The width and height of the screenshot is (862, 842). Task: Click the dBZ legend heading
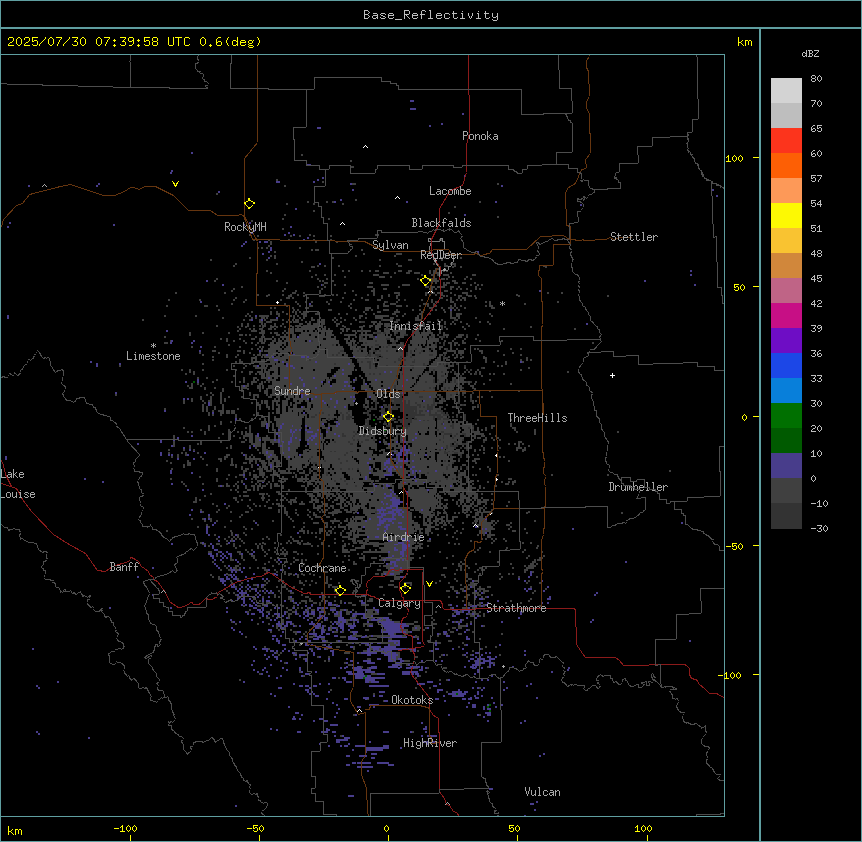click(x=810, y=53)
